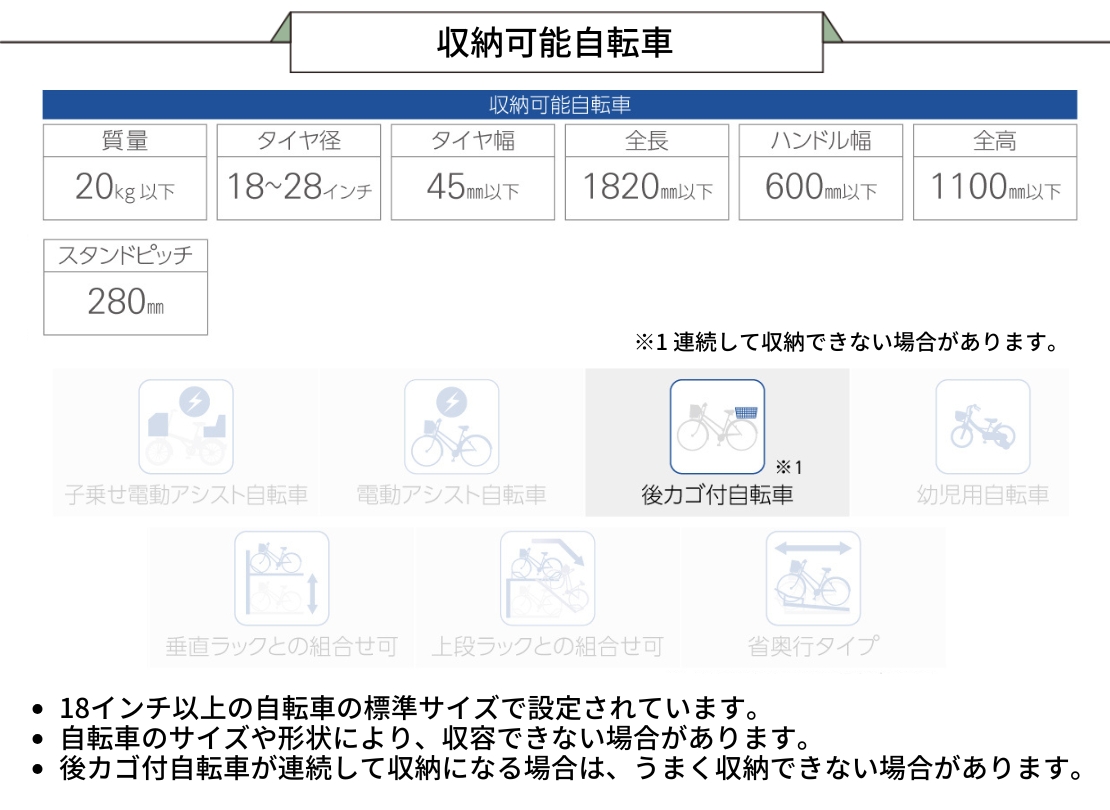Click the bullet about 18インチ以上 standard size
Image resolution: width=1110 pixels, height=810 pixels.
pyautogui.click(x=410, y=709)
